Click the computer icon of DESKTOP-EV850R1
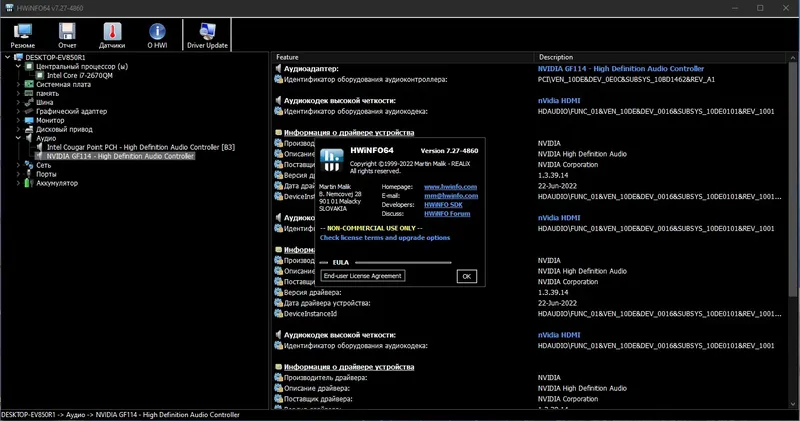 [18, 57]
